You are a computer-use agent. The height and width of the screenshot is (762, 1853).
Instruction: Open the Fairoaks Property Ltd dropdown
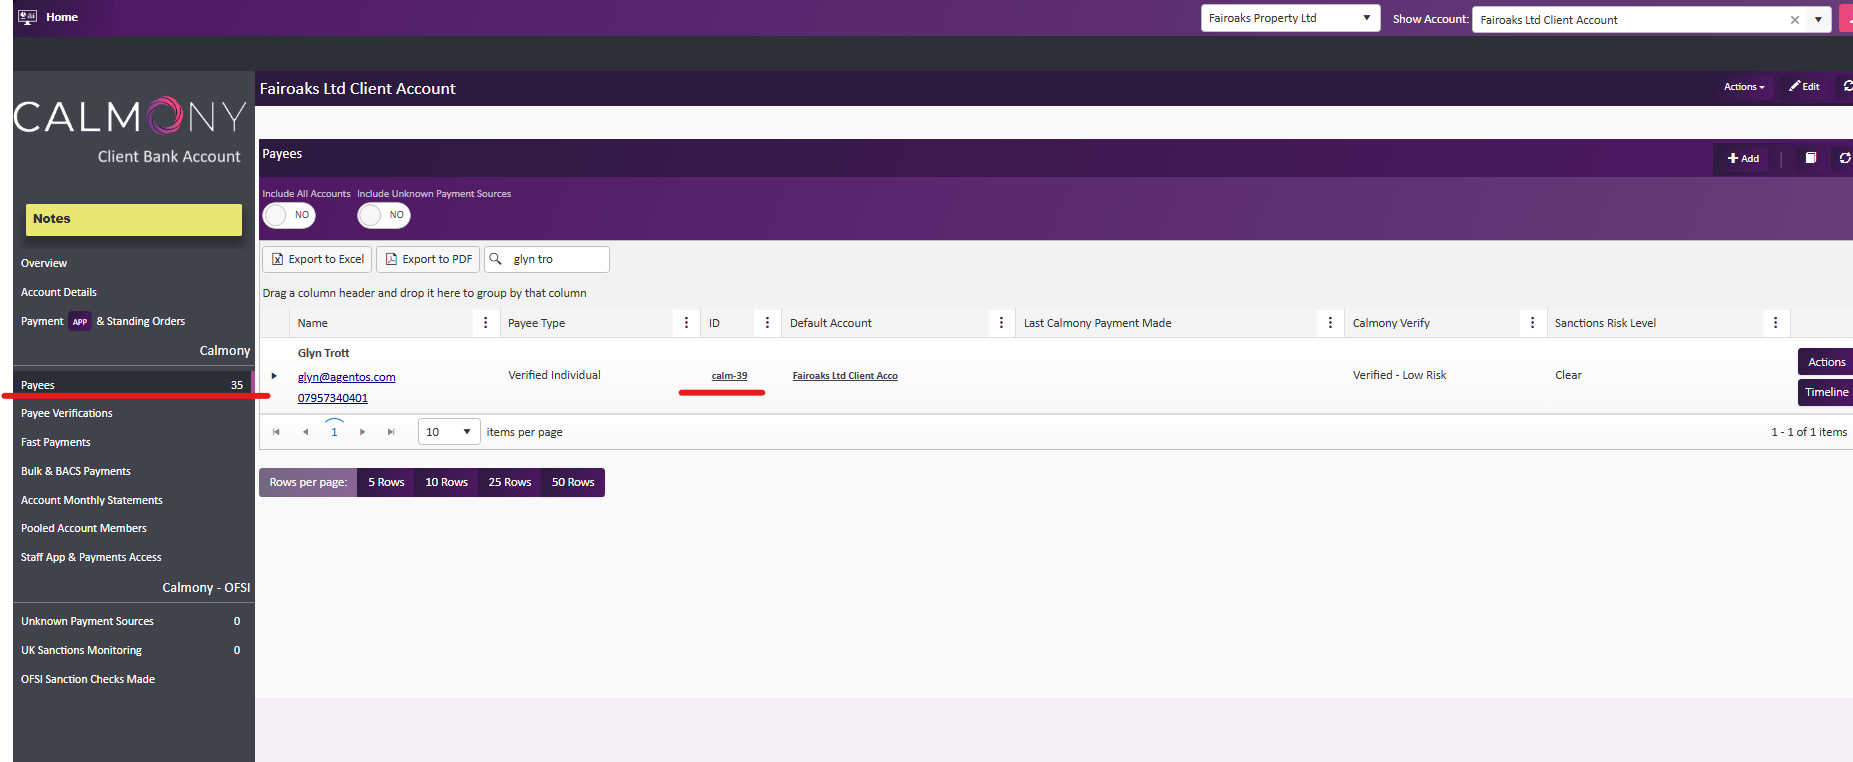click(1289, 18)
